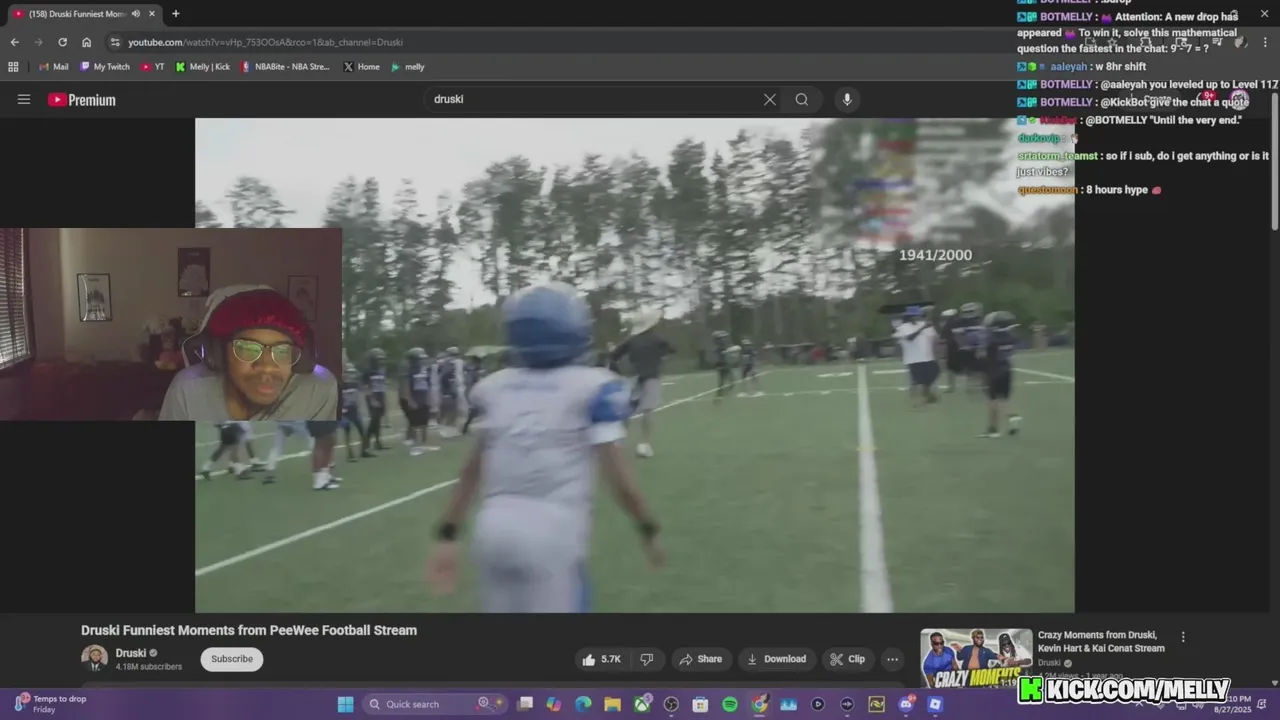The width and height of the screenshot is (1280, 720).
Task: Open the X Home bookmark
Action: (x=361, y=67)
